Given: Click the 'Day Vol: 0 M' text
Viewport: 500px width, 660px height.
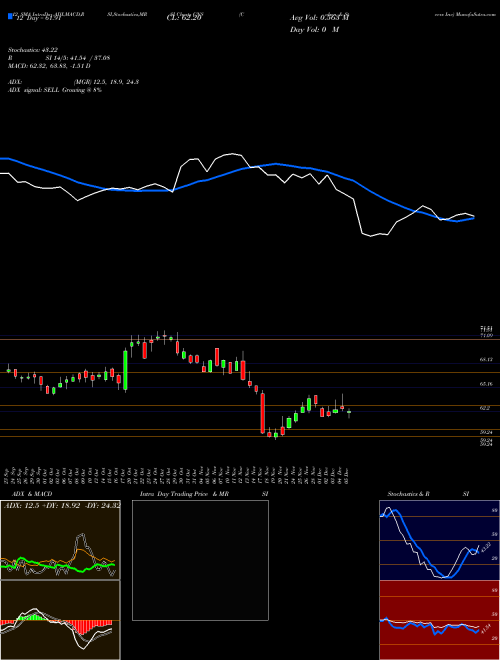Looking at the screenshot, I should (314, 30).
